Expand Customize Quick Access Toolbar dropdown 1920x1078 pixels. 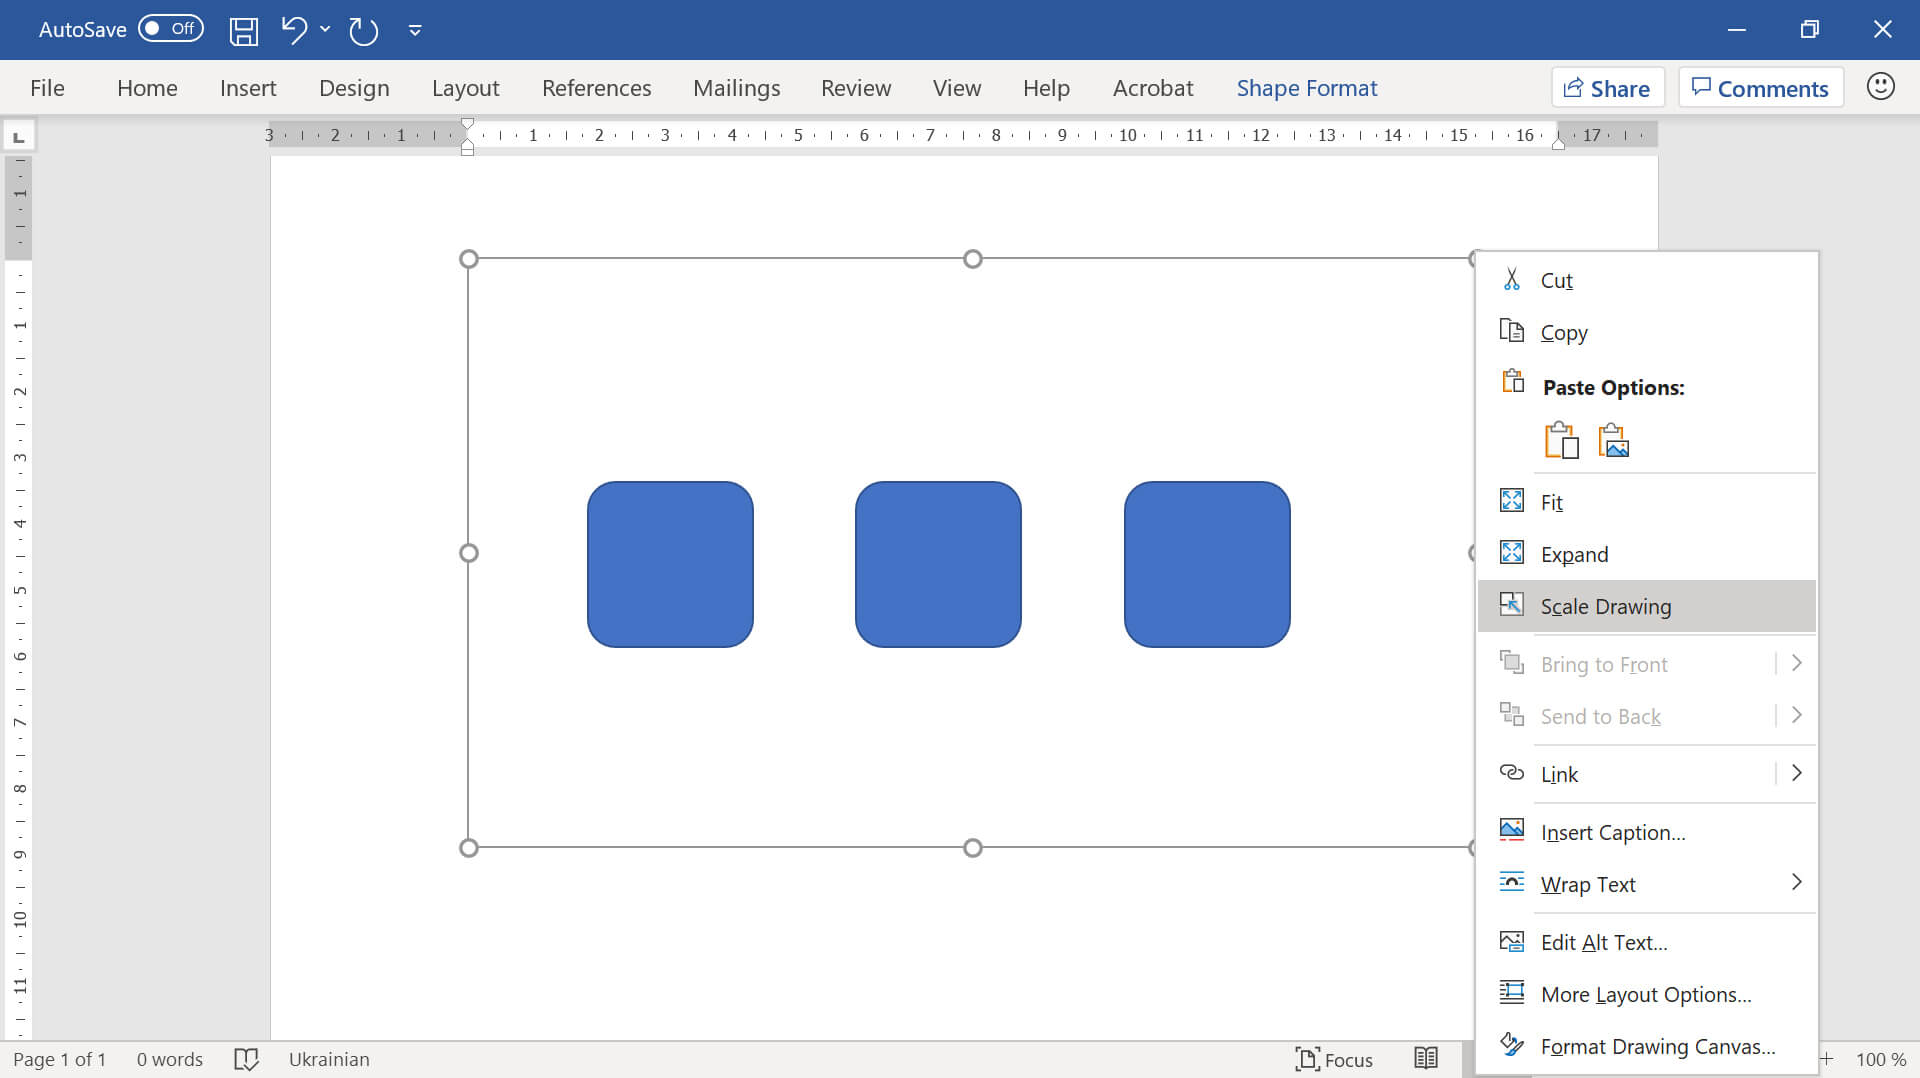click(x=415, y=30)
